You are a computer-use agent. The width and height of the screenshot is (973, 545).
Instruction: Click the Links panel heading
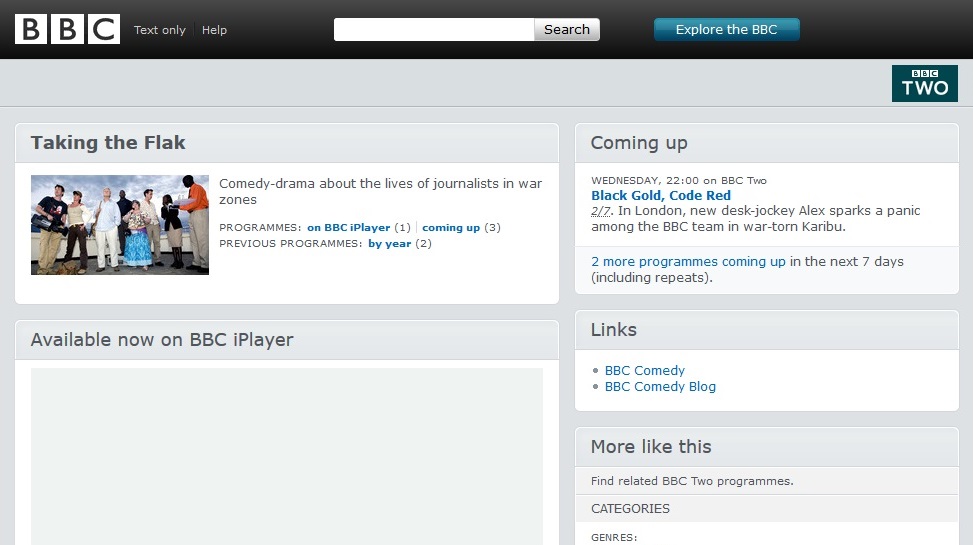pos(614,330)
